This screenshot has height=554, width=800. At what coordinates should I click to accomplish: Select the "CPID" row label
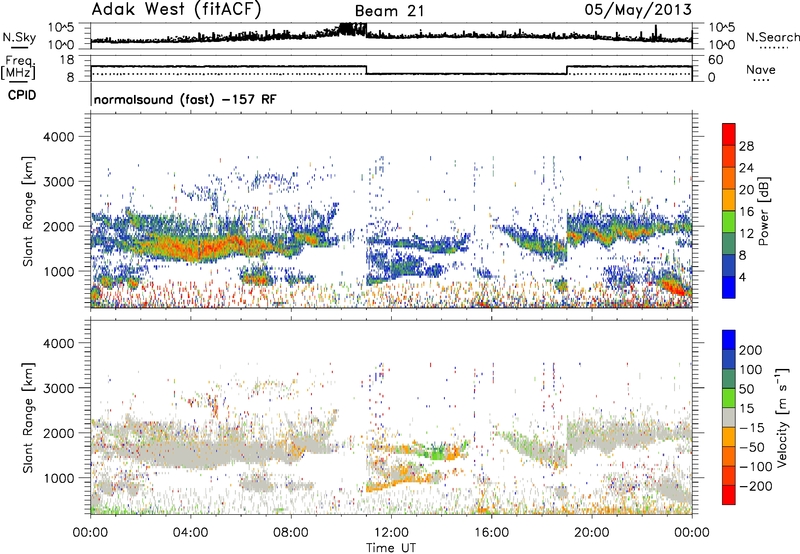click(x=22, y=95)
